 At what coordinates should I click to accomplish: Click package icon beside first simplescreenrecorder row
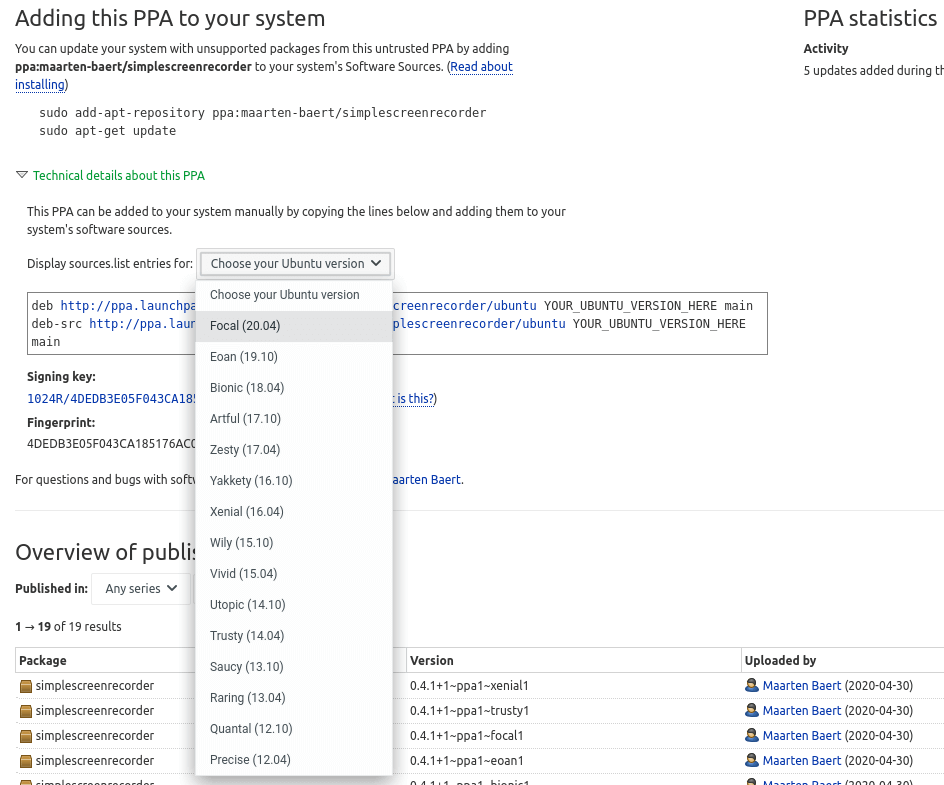click(x=26, y=686)
